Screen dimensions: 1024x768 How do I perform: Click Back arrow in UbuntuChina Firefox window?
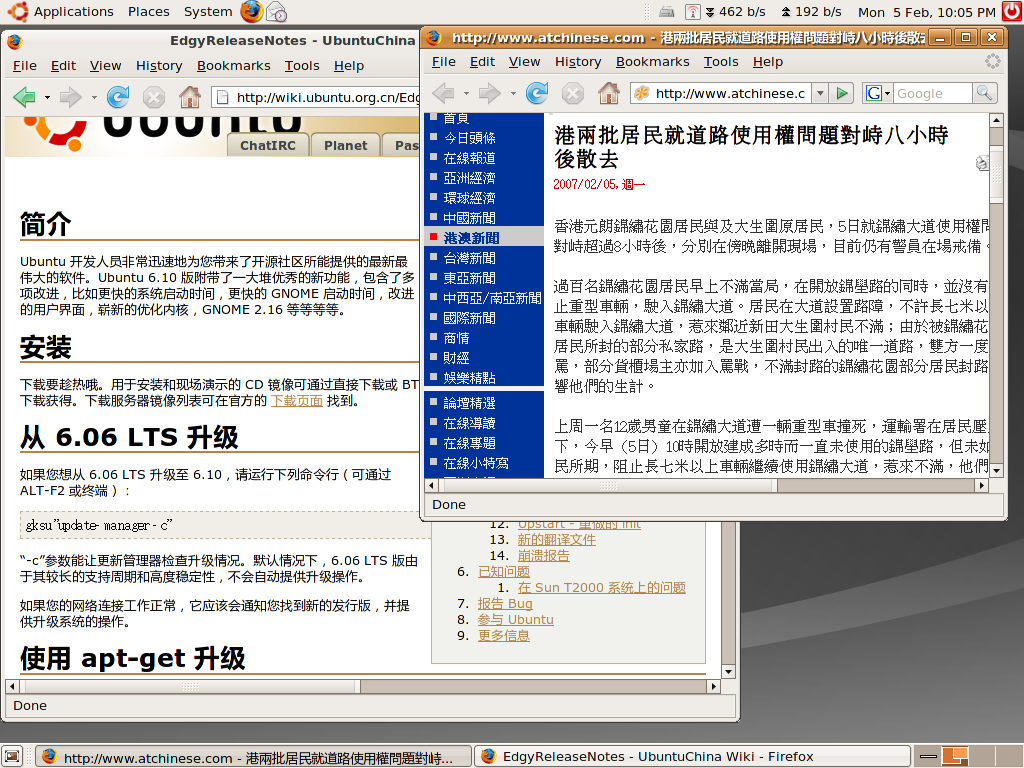pos(24,97)
